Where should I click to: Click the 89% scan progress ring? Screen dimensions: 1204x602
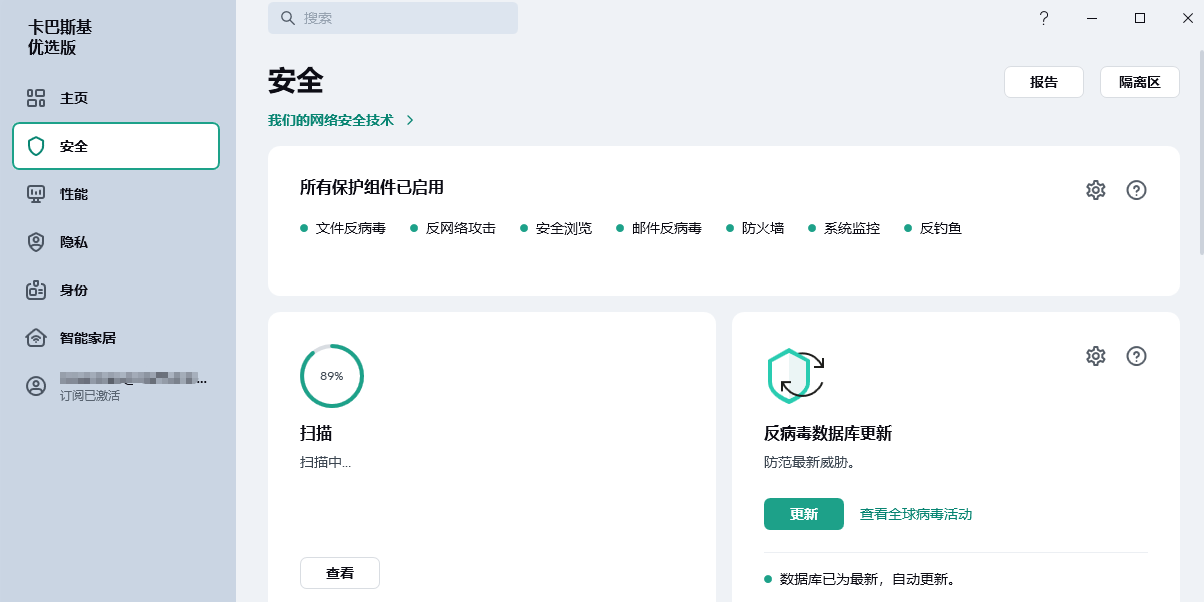pyautogui.click(x=332, y=376)
